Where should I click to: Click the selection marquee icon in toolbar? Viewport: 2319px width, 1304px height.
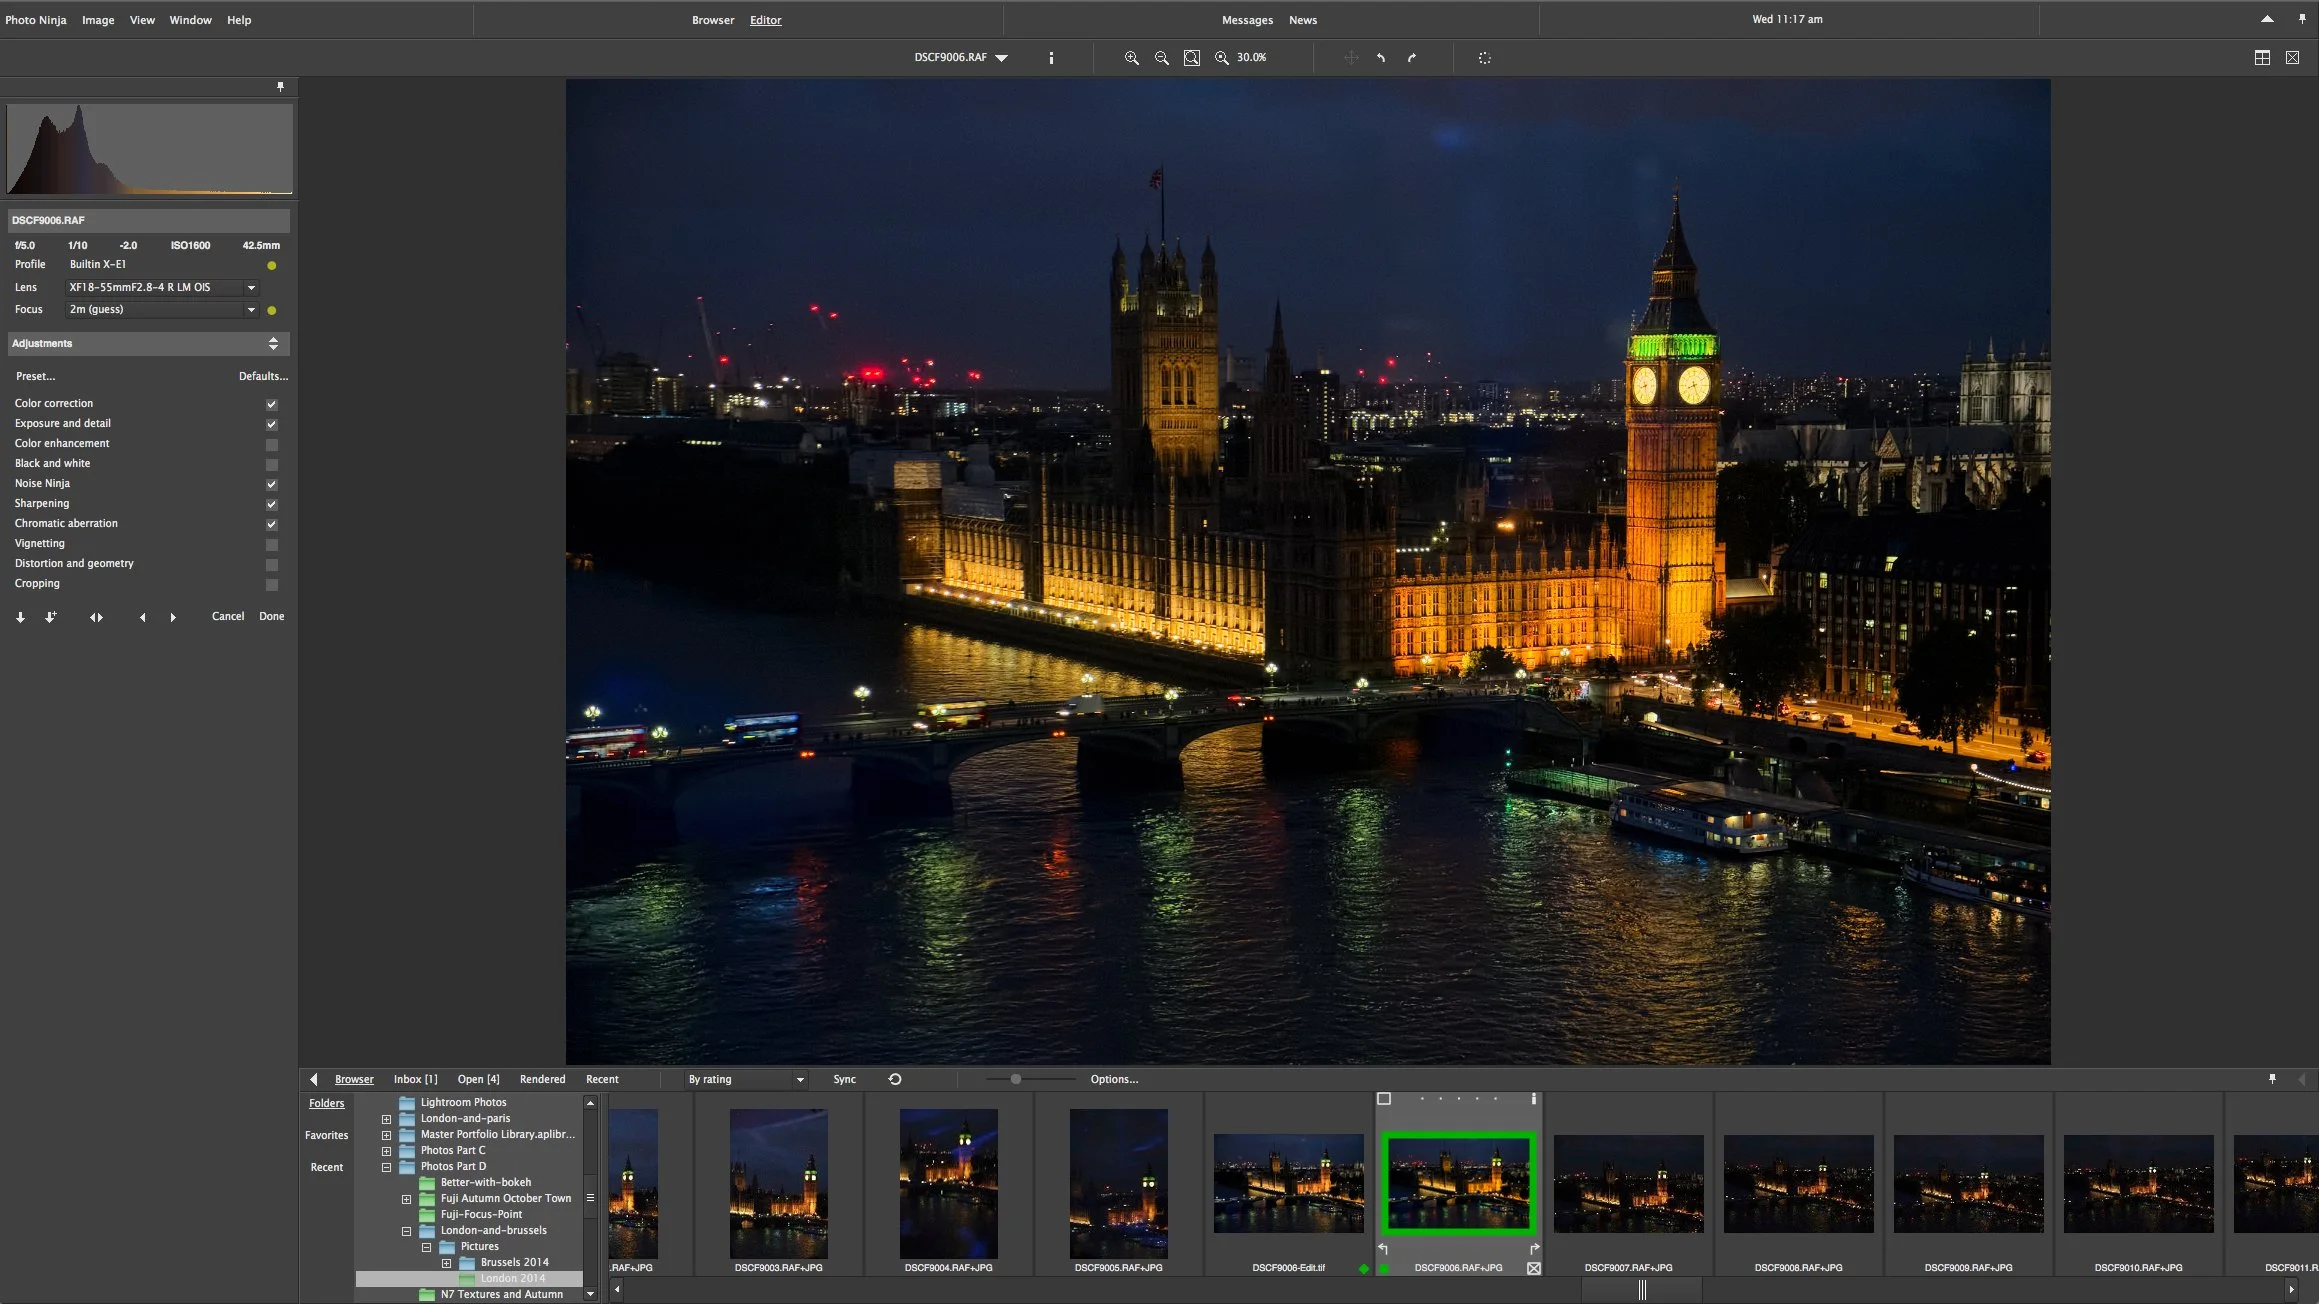point(1485,58)
